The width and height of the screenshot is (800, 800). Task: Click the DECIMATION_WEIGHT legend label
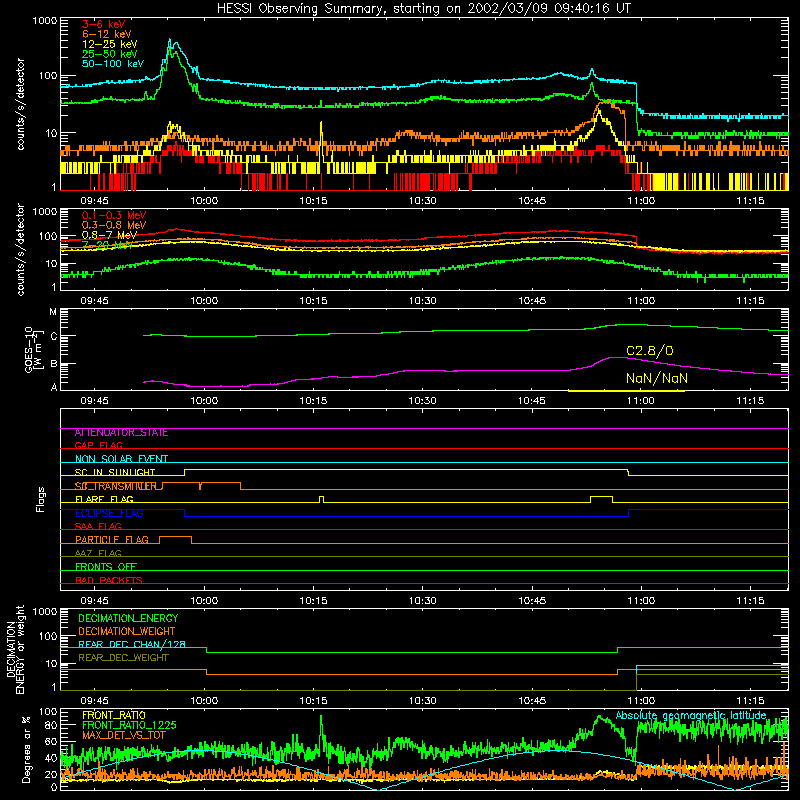click(x=127, y=632)
